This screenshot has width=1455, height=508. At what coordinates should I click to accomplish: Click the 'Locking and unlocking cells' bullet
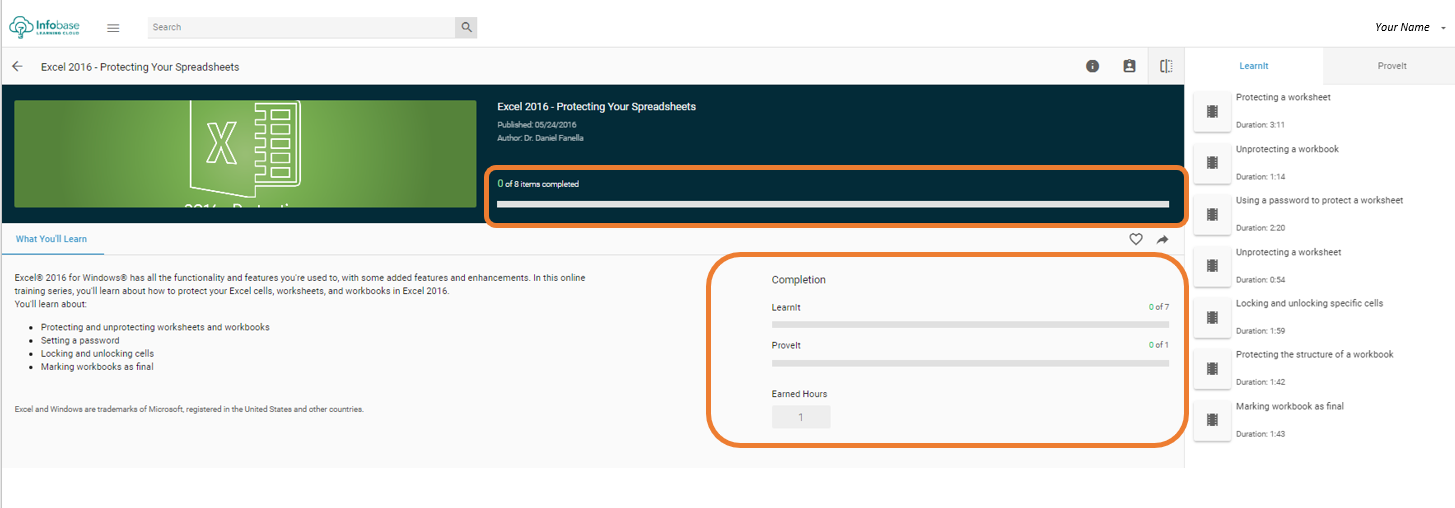pyautogui.click(x=97, y=354)
